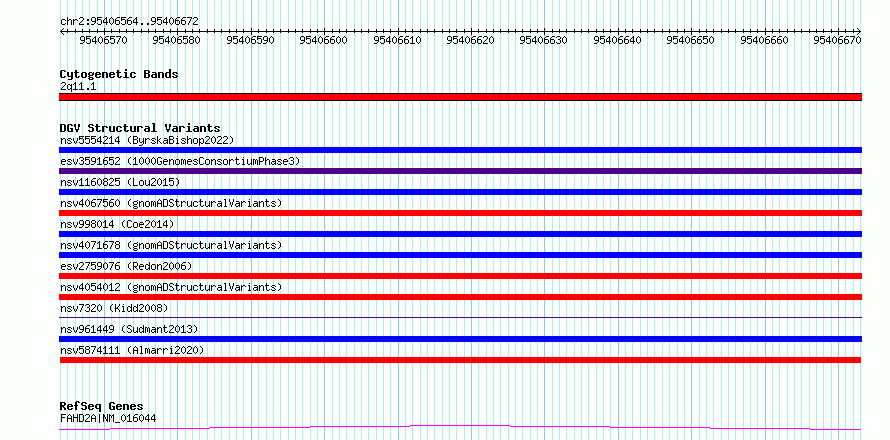890x440 pixels.
Task: Click the nsv5554214 (ByrskaBishop2022) variant label
Action: coord(147,140)
